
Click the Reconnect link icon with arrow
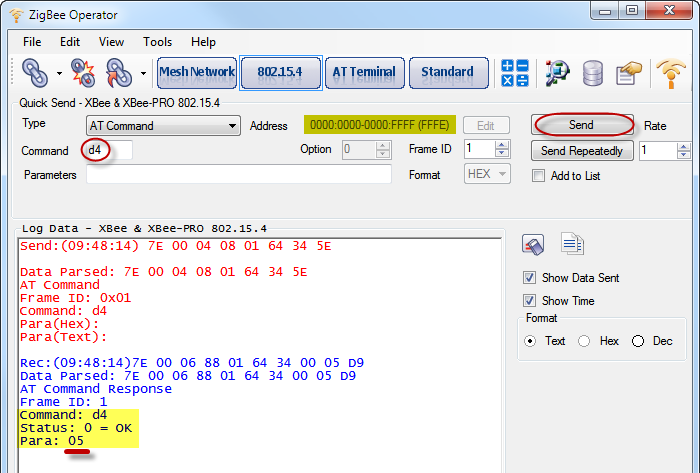119,73
